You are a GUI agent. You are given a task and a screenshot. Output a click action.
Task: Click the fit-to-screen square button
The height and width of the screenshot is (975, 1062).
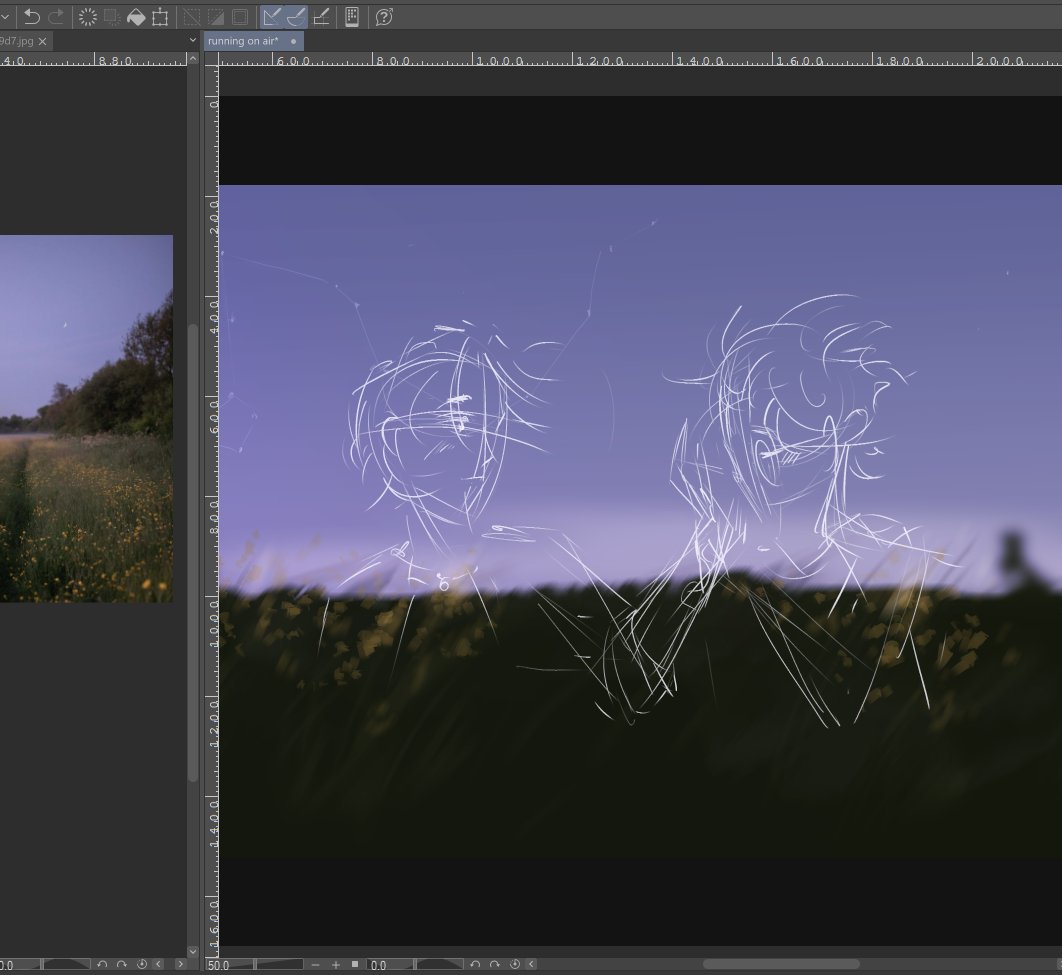coord(355,964)
